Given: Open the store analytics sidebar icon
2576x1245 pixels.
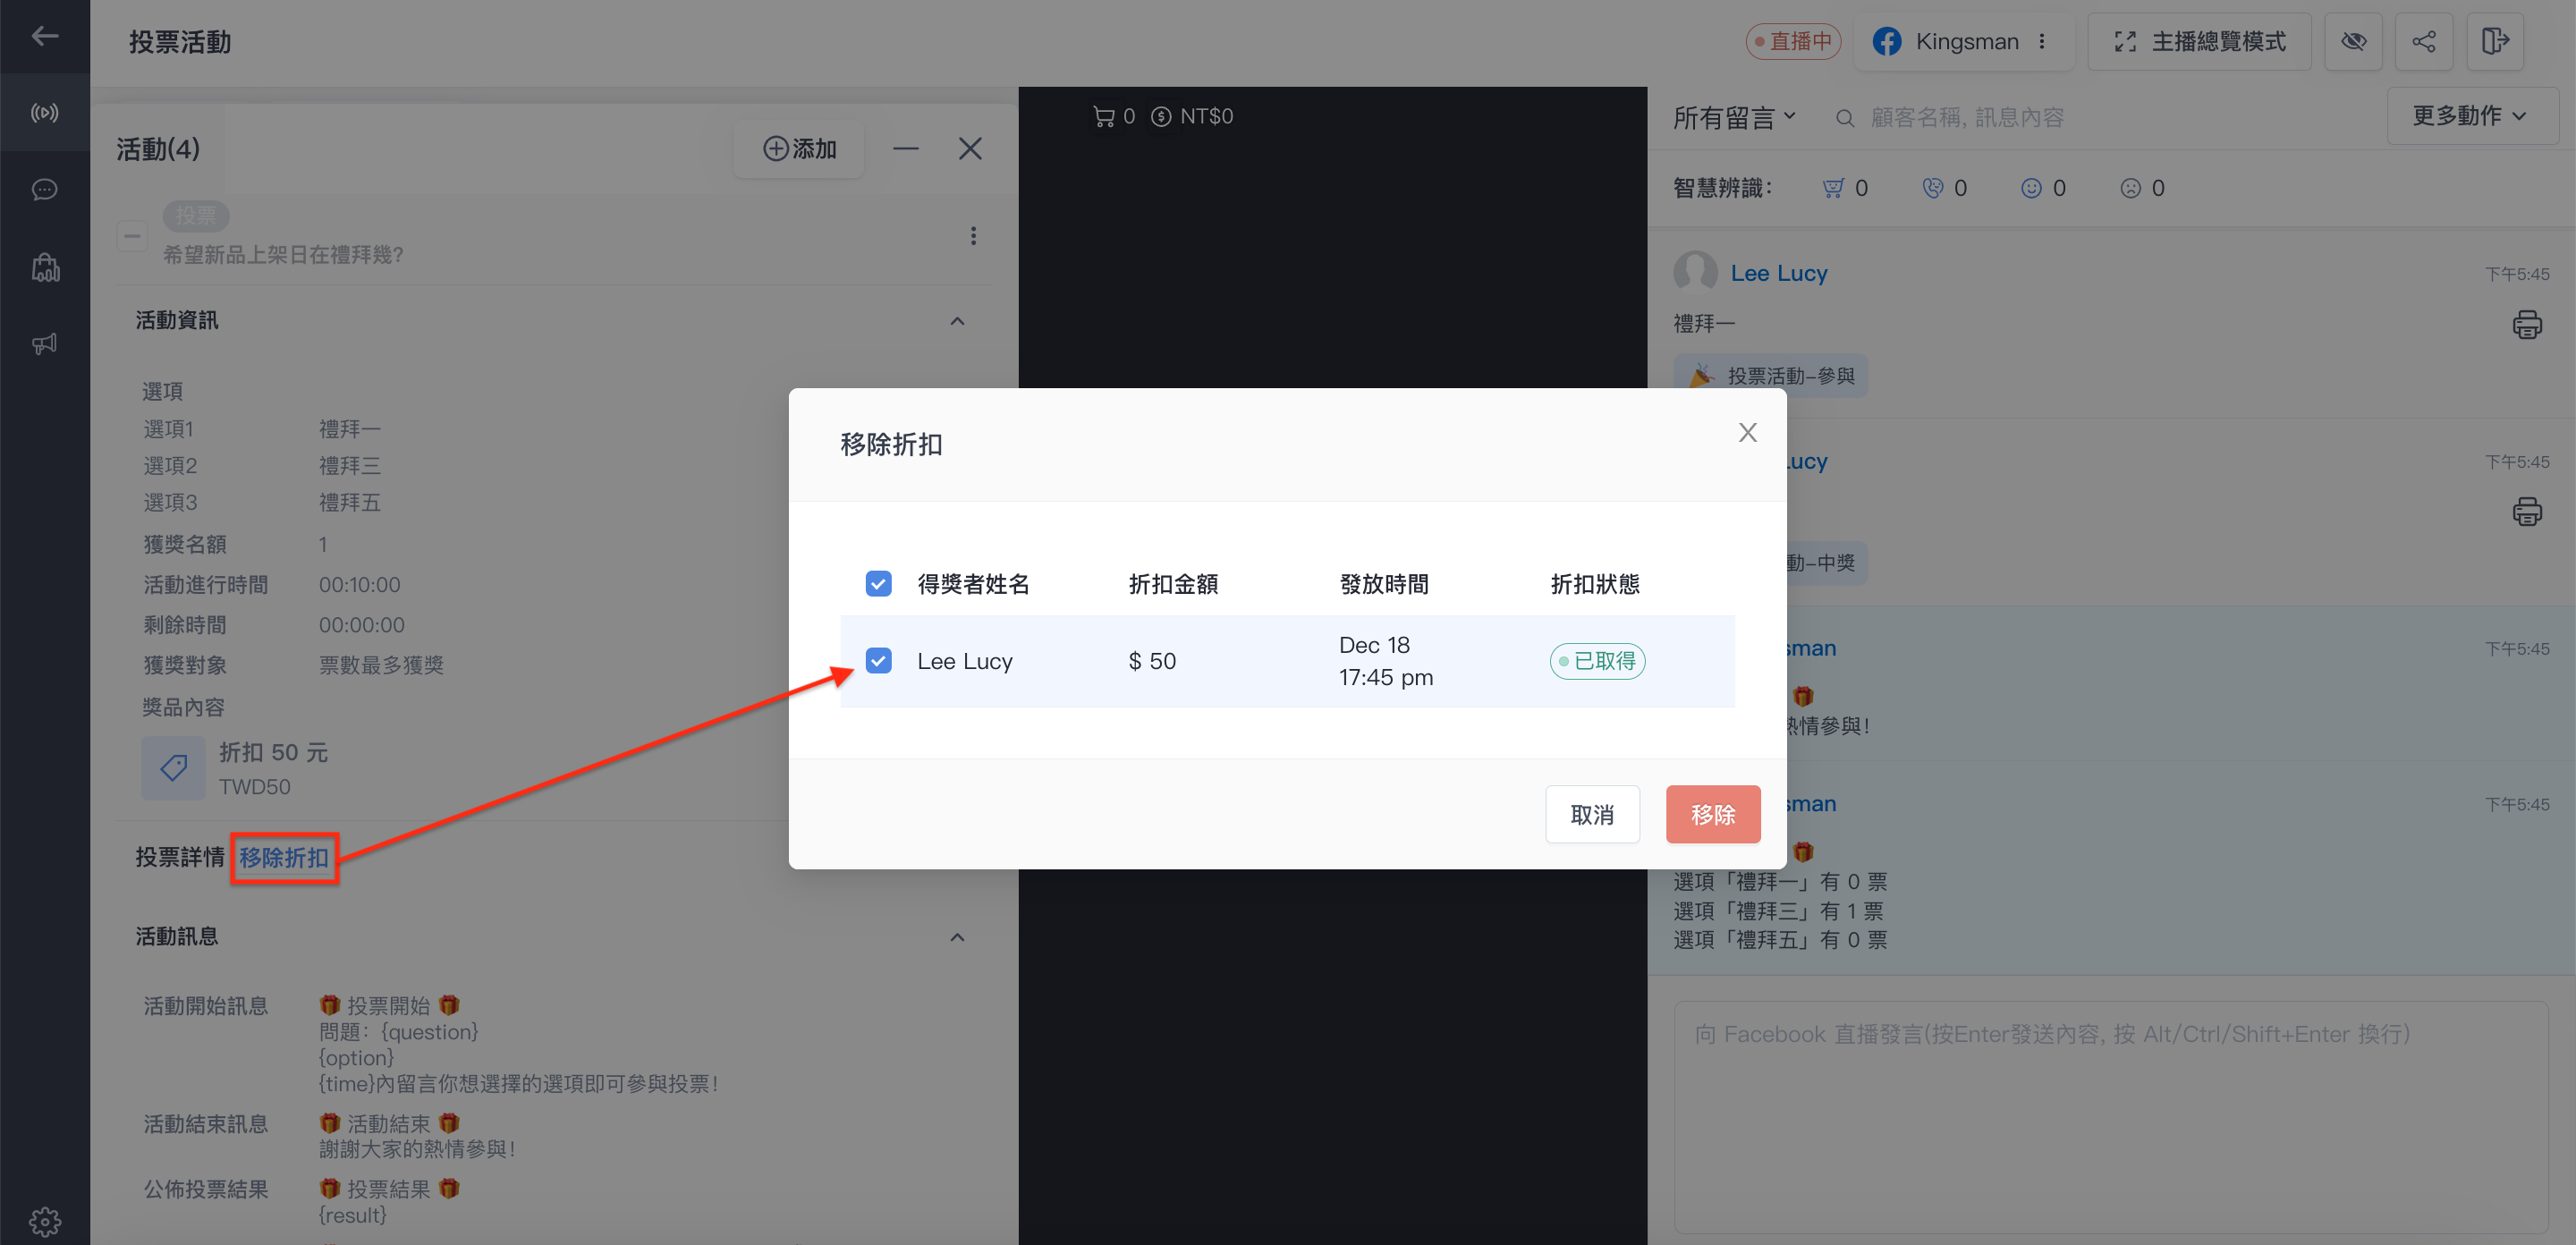Looking at the screenshot, I should [44, 267].
